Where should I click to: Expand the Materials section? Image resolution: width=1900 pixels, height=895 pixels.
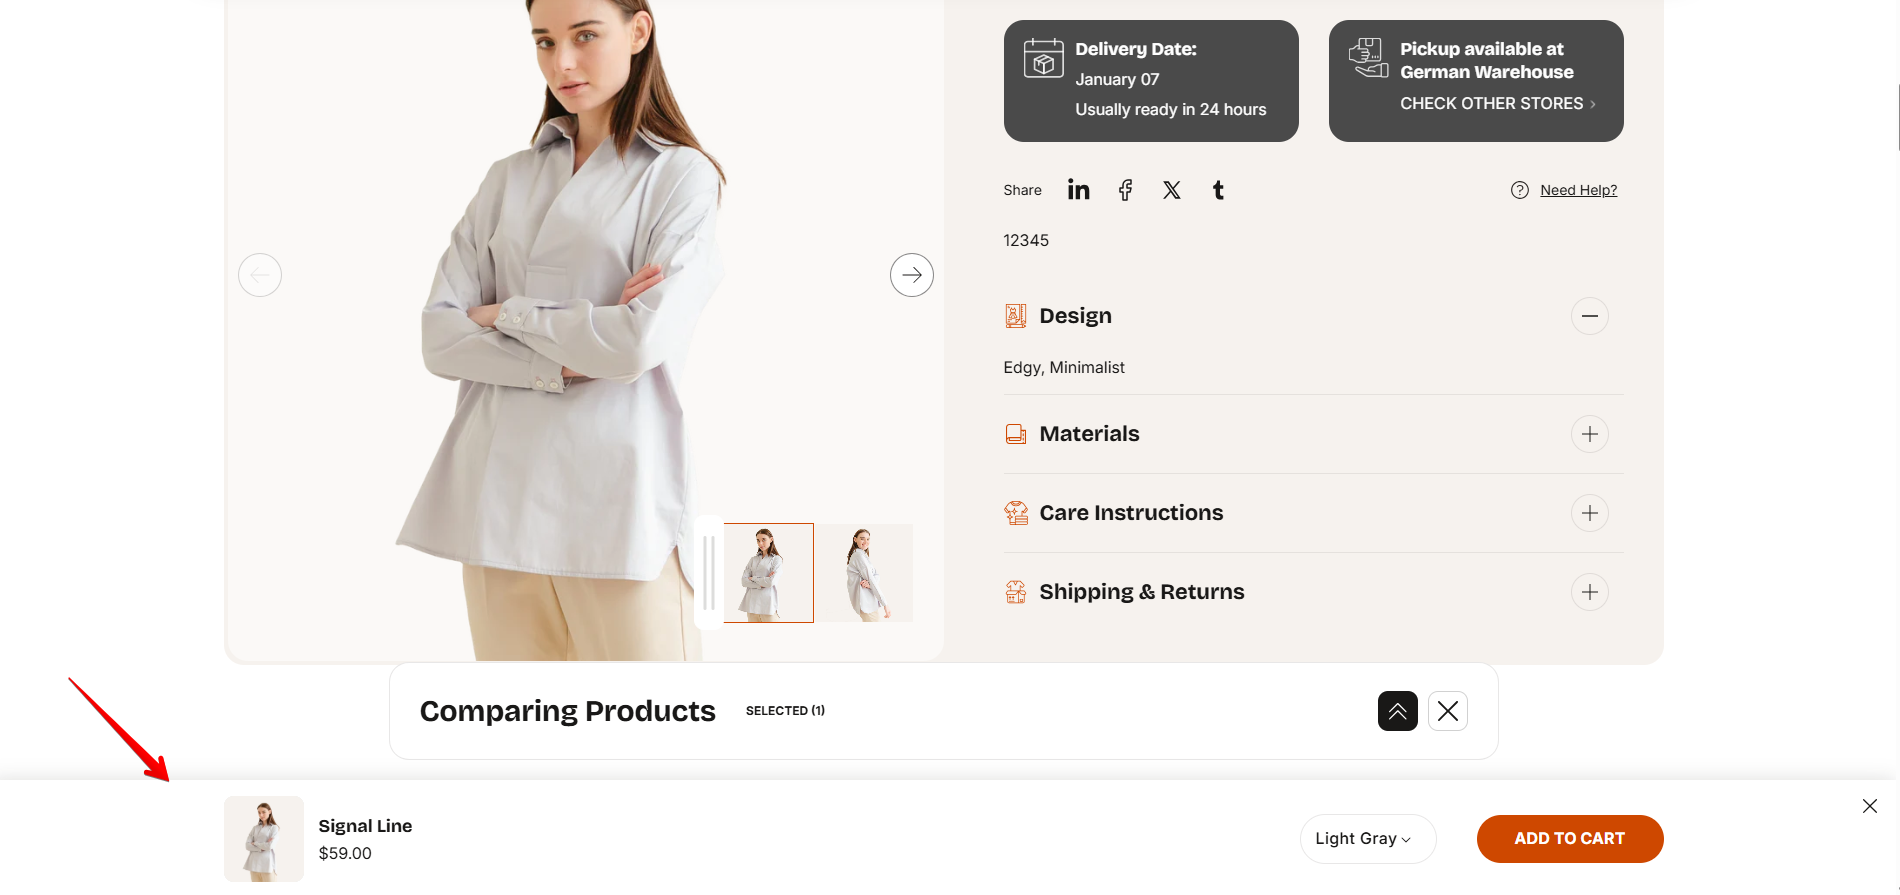[1590, 434]
